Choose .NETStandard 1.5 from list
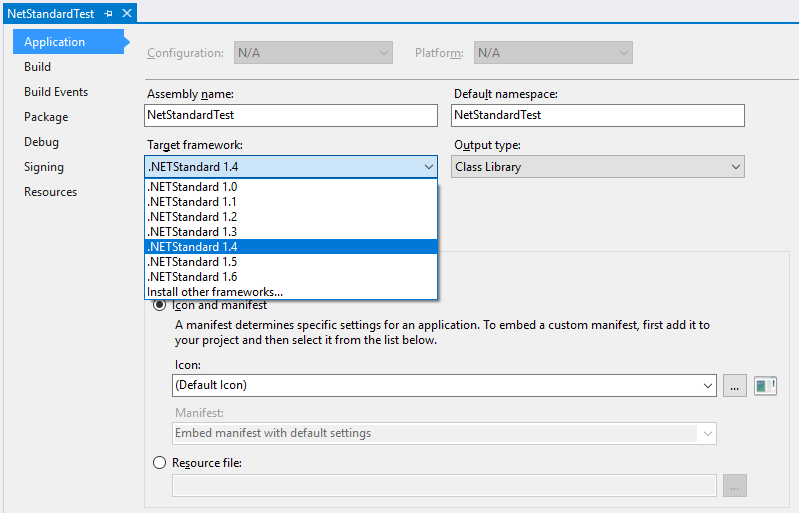Image resolution: width=799 pixels, height=513 pixels. pos(291,262)
